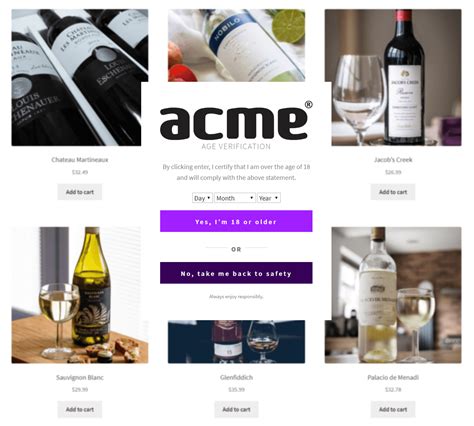This screenshot has width=474, height=426.
Task: Add Palacio de Menadi to cart
Action: point(393,409)
